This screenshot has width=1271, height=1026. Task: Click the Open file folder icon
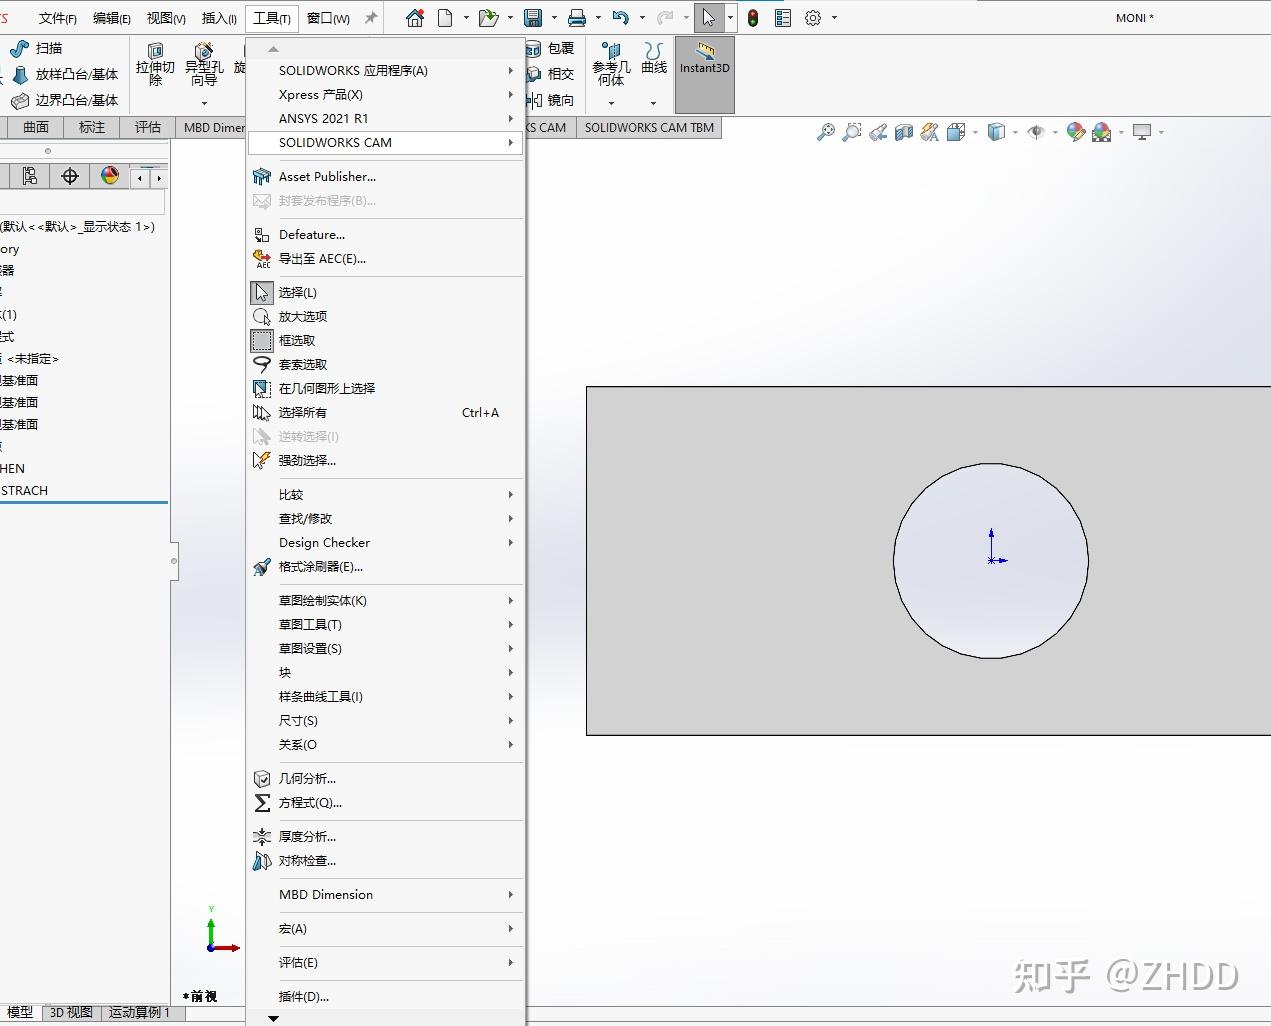(x=488, y=18)
